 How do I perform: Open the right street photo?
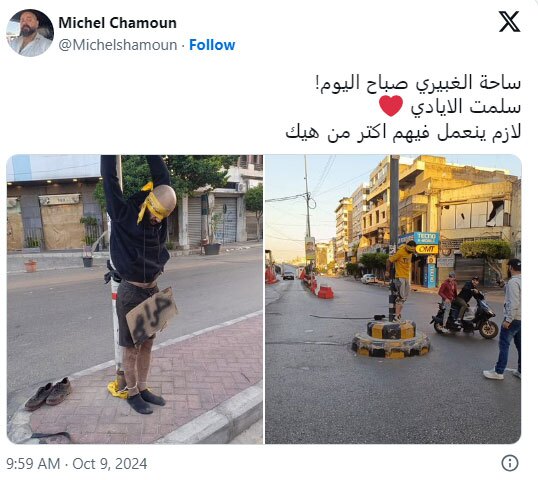pos(393,299)
